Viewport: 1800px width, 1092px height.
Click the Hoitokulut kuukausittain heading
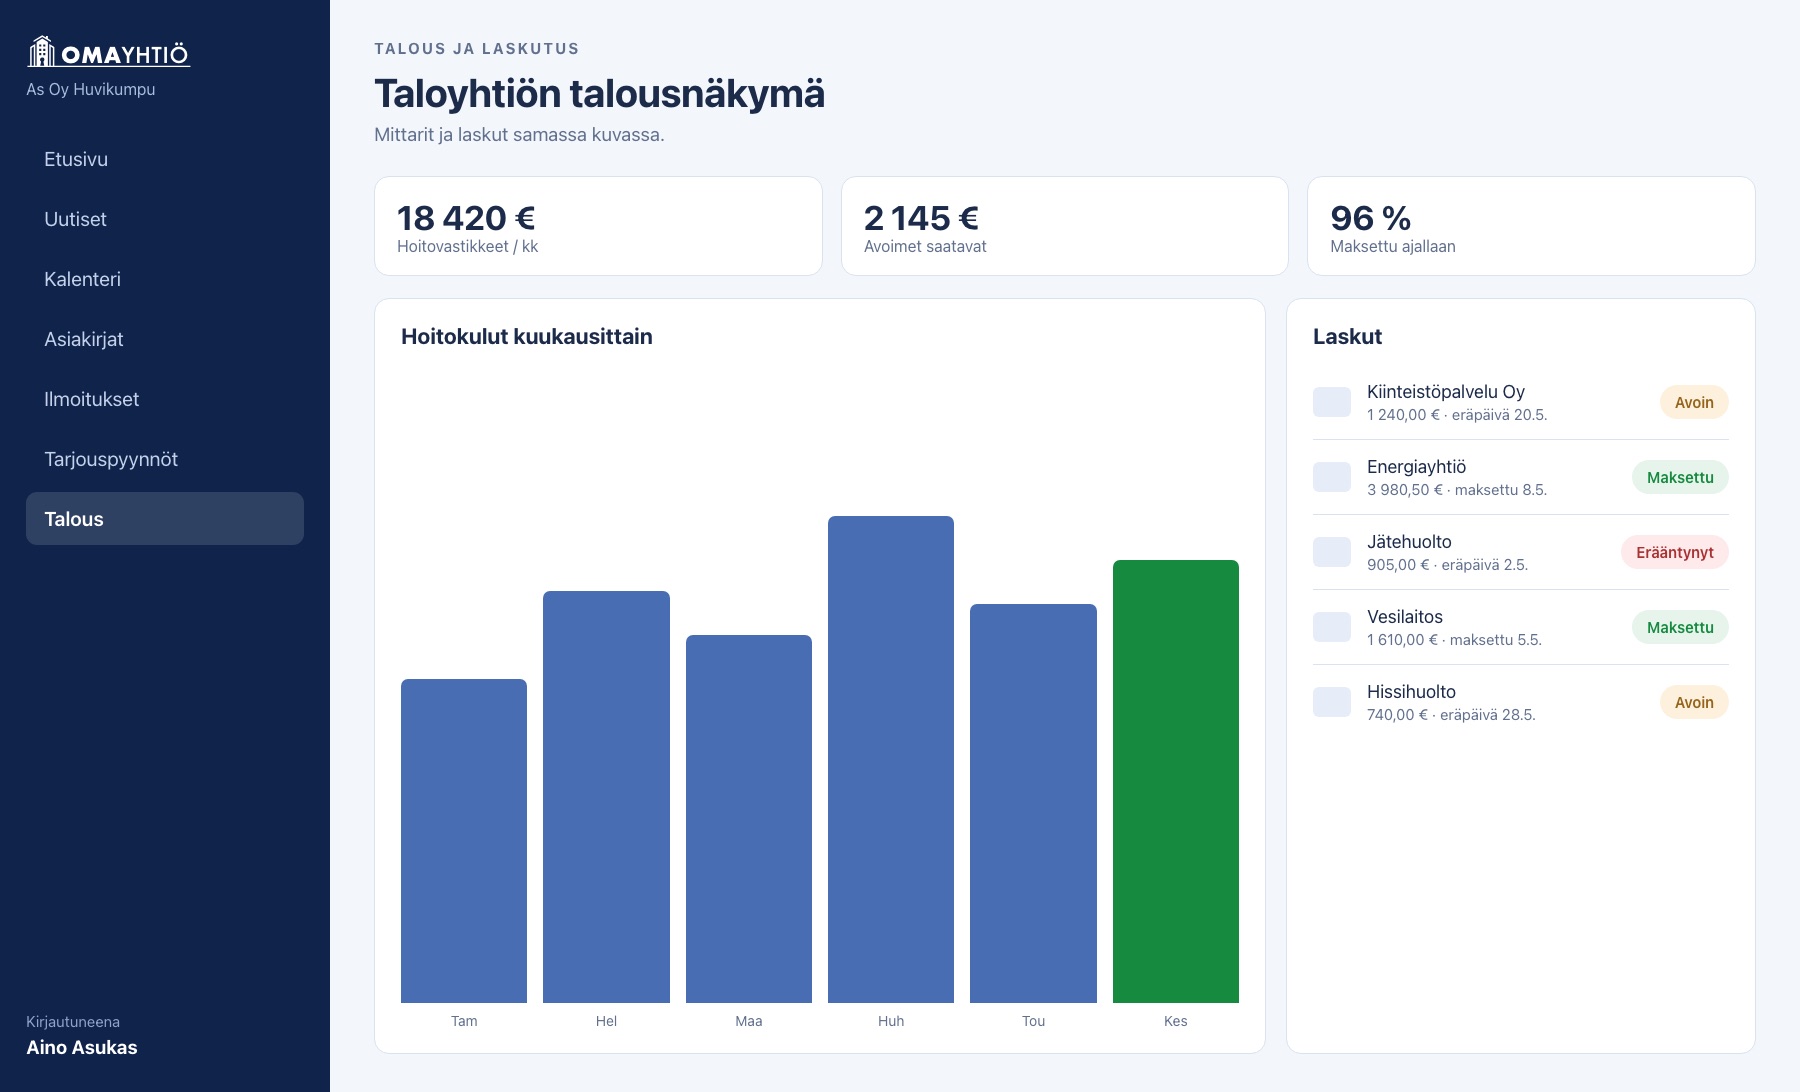(x=527, y=337)
